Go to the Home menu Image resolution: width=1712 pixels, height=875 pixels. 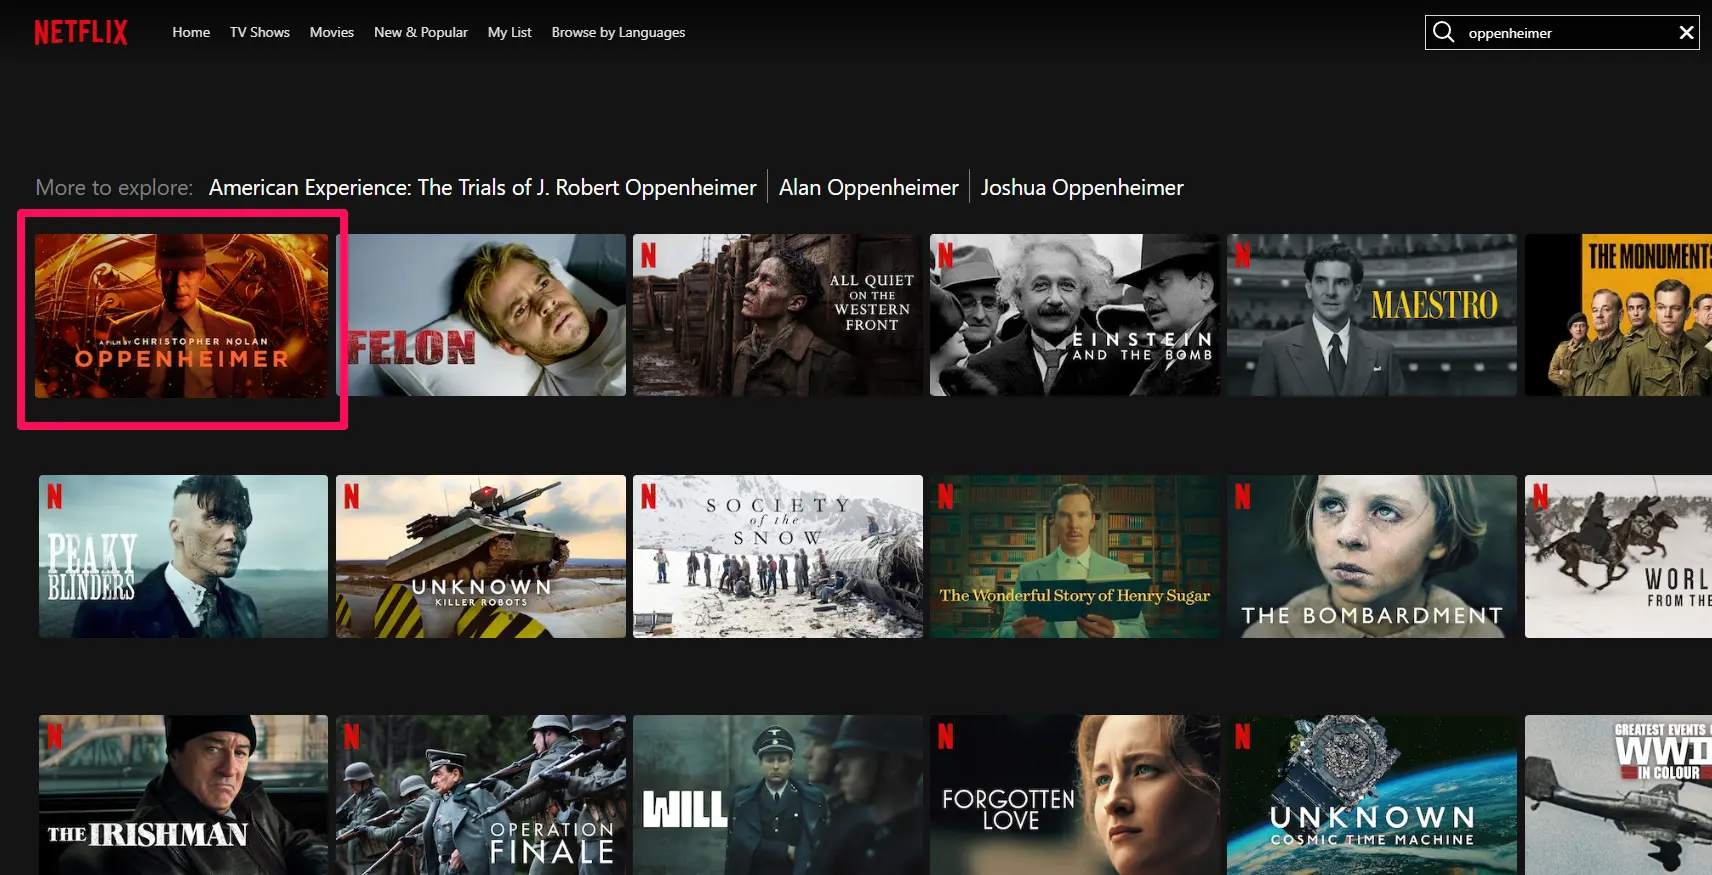[191, 32]
